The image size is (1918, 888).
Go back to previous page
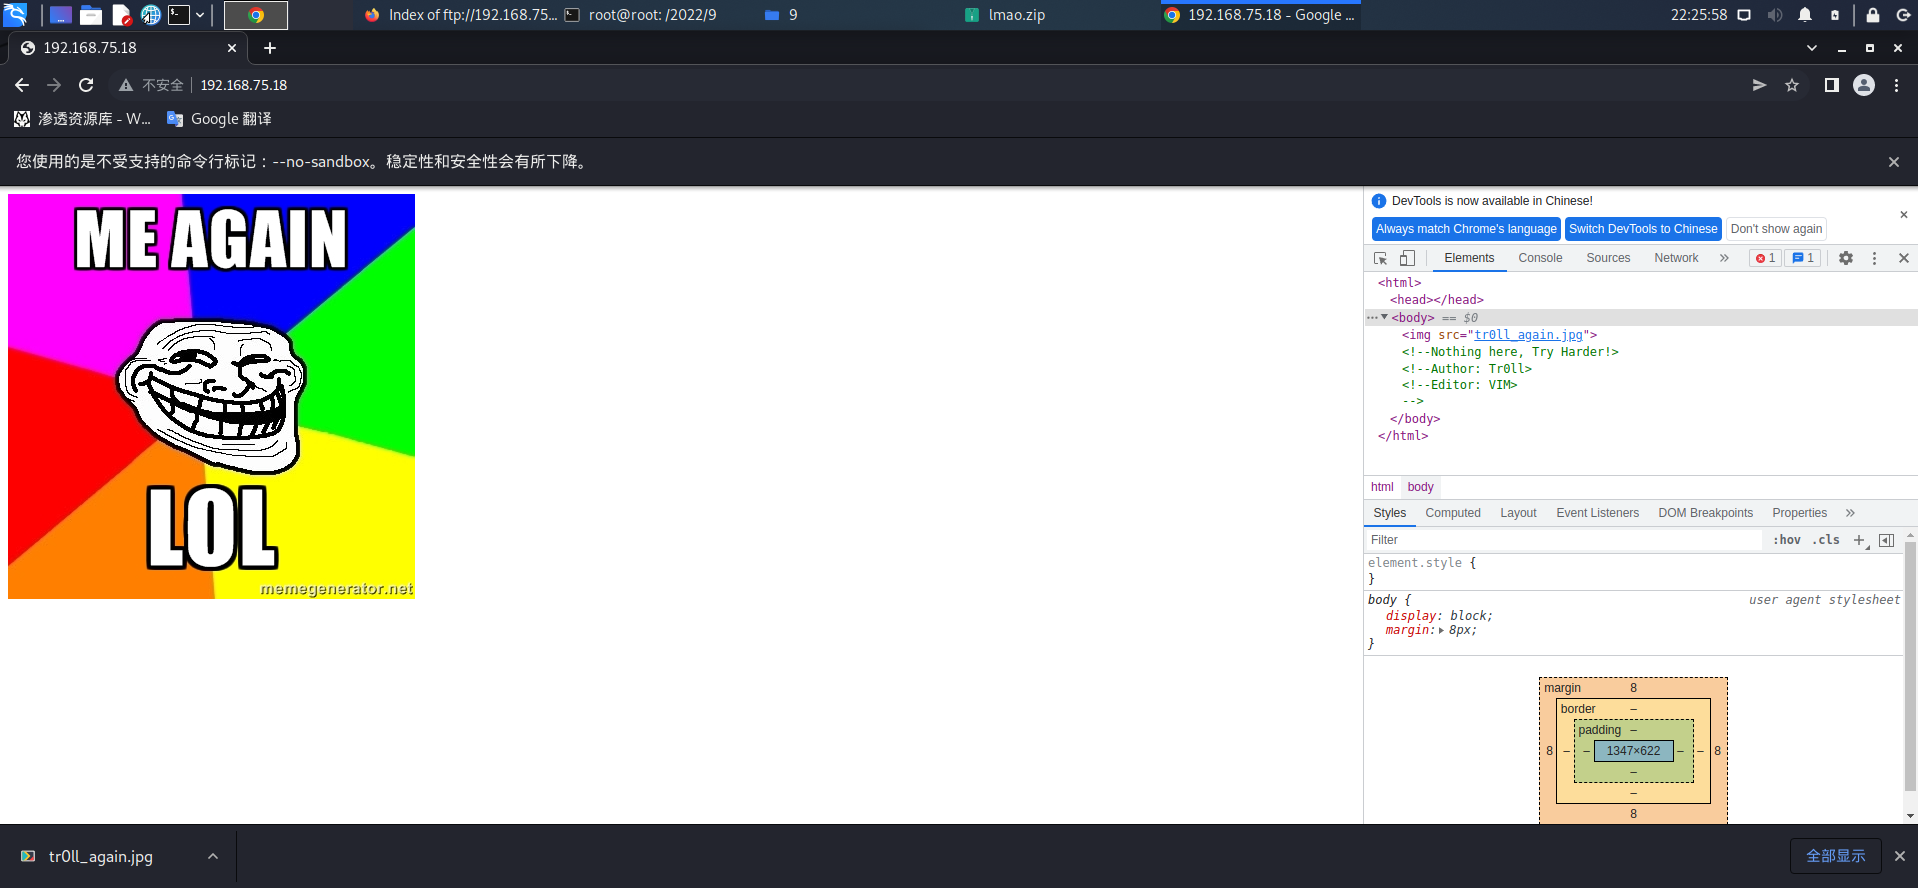tap(22, 85)
